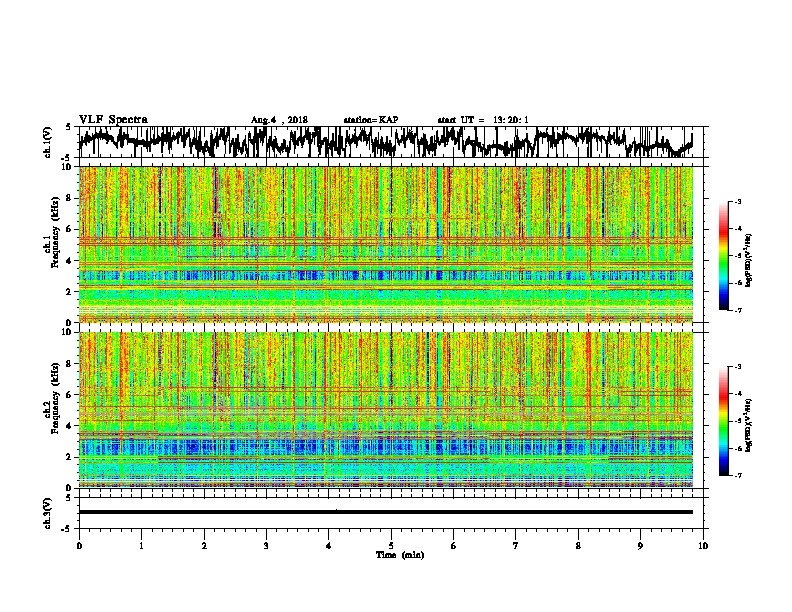Click ch.1(V) upper tick label "5"

tap(68, 127)
